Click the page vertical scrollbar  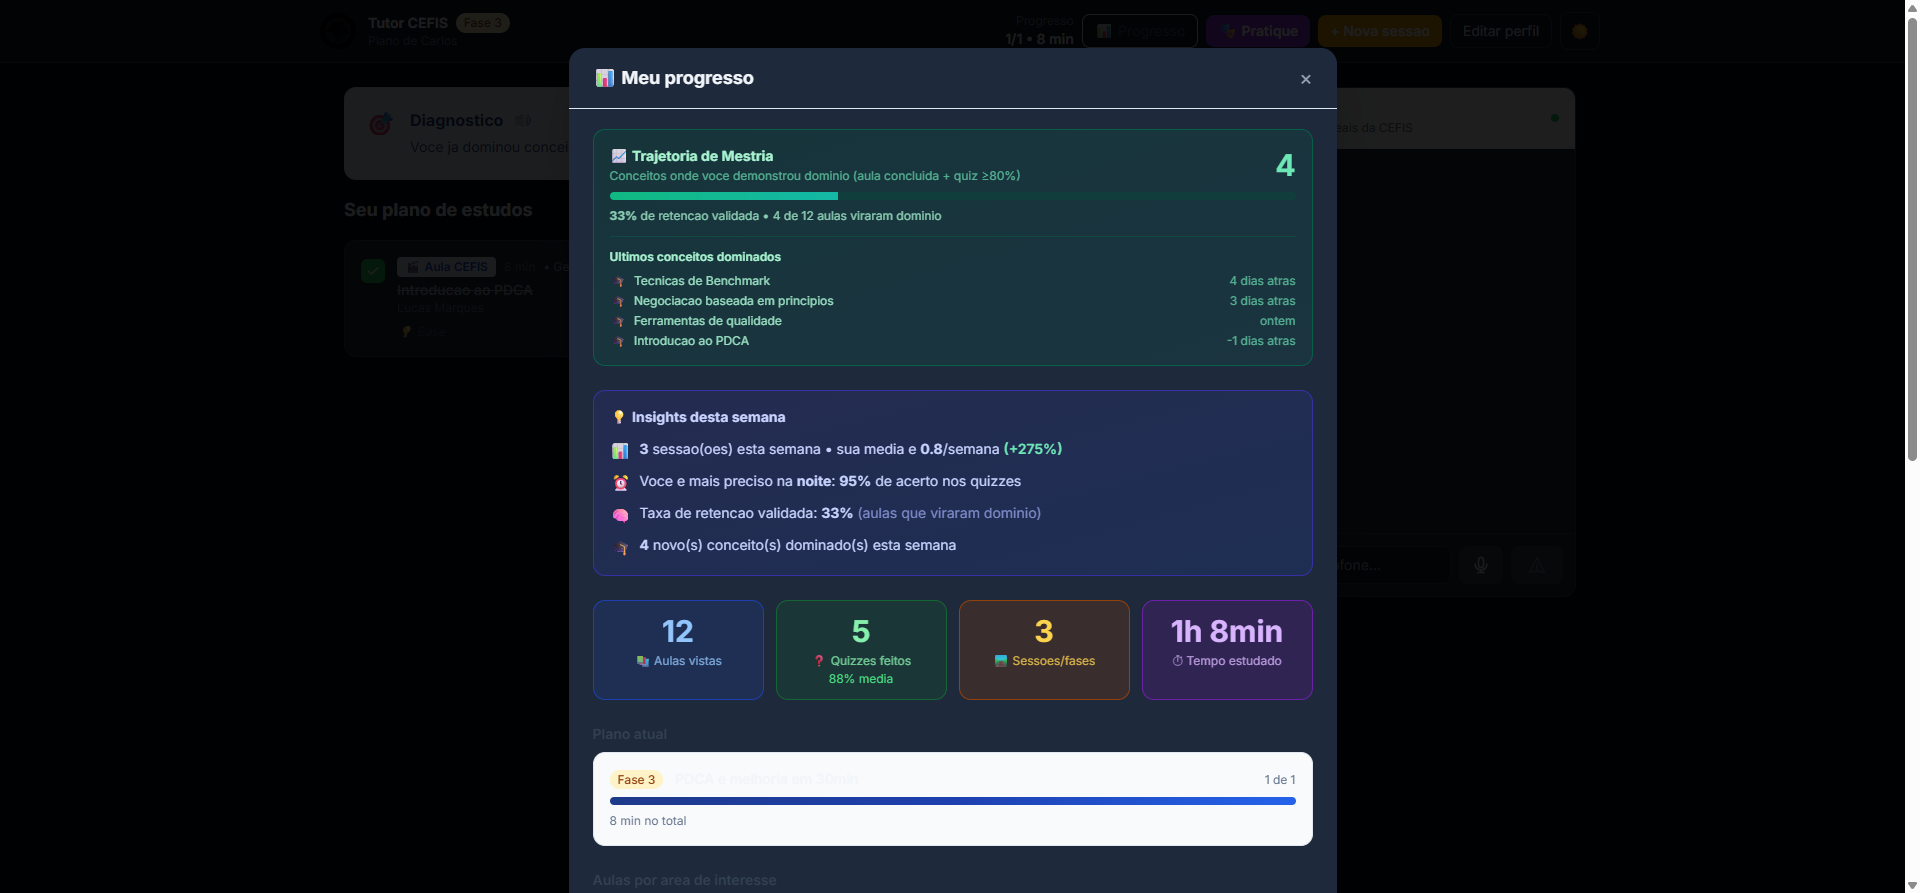click(1912, 446)
